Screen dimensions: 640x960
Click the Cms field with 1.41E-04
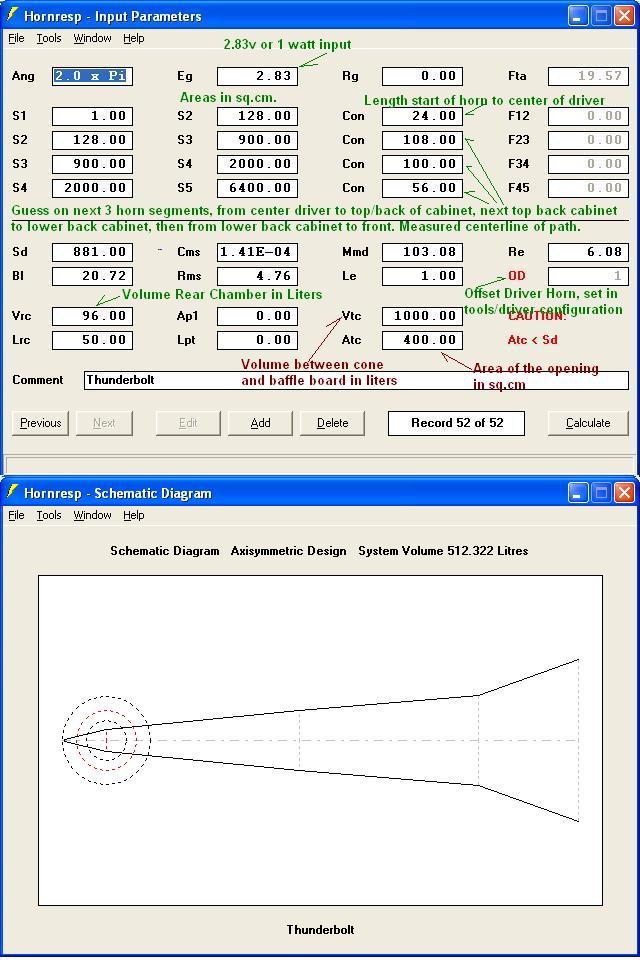[257, 252]
